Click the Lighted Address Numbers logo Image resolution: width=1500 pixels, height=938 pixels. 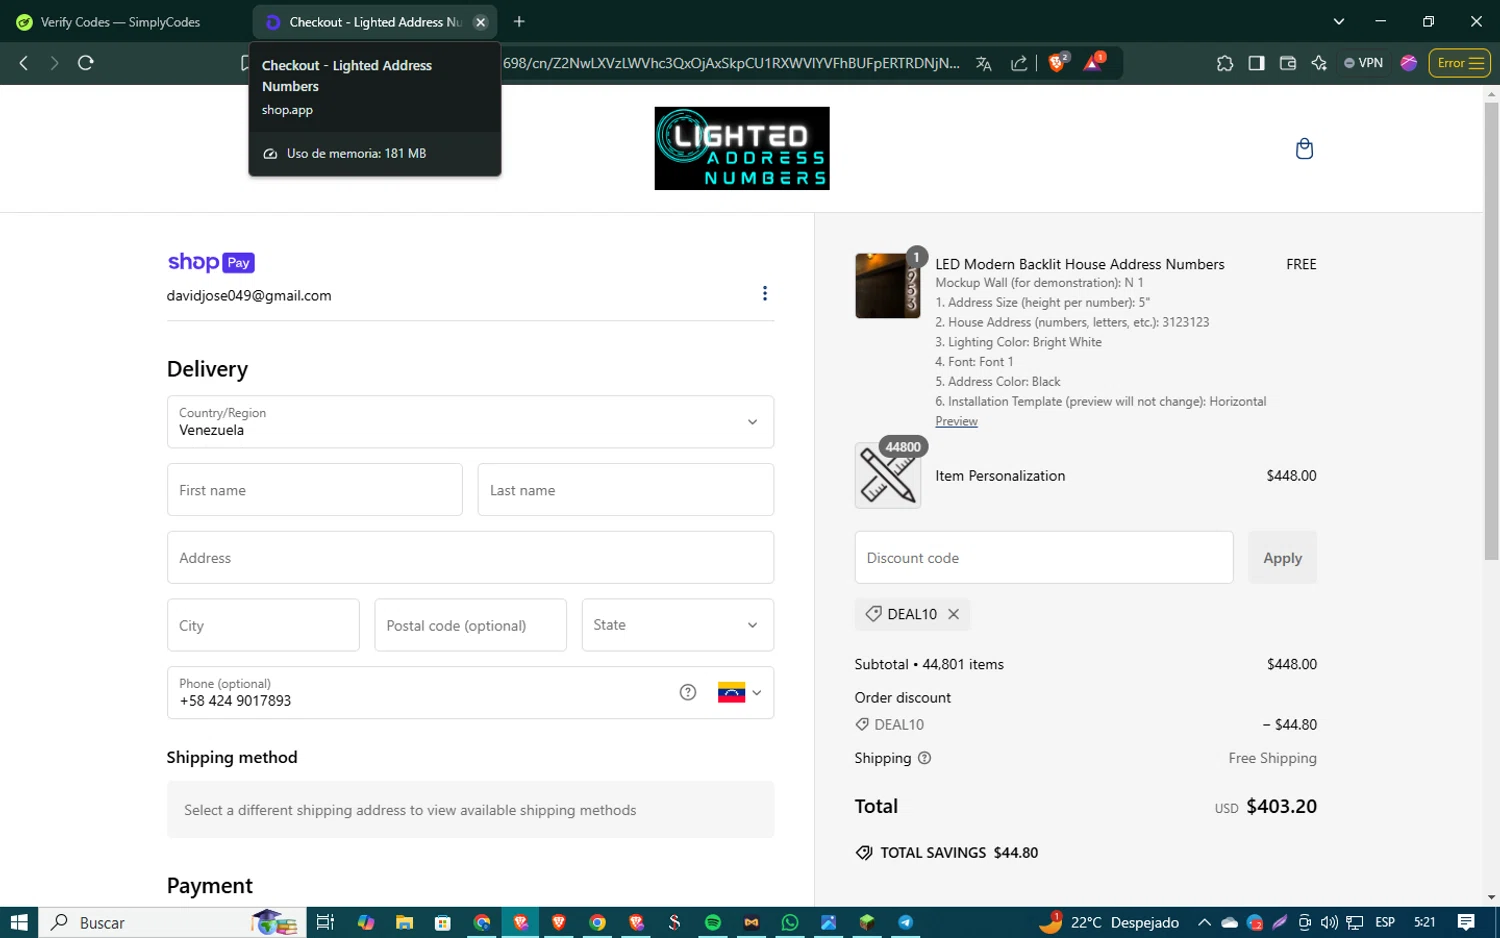pyautogui.click(x=742, y=148)
